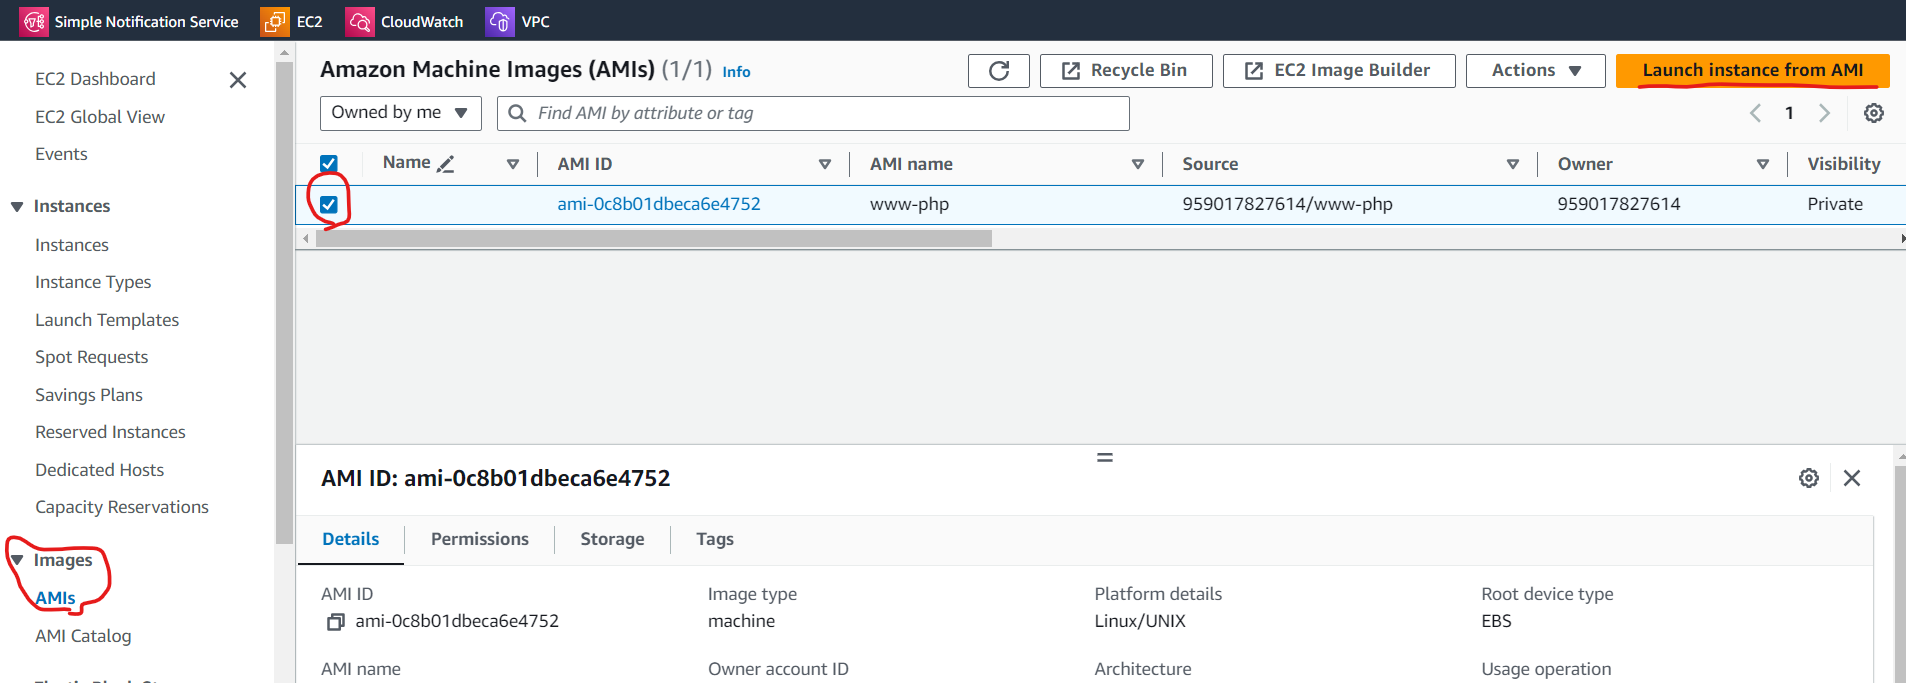Open the Recycle Bin button

click(1126, 71)
